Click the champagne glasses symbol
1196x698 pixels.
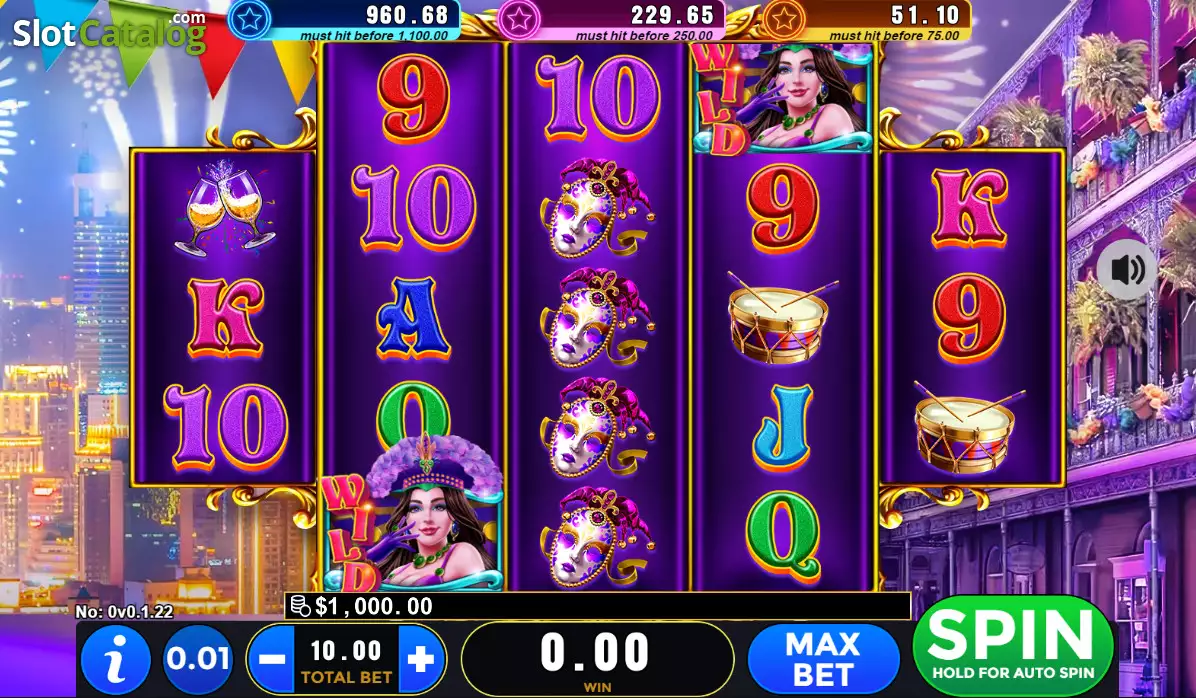coord(224,208)
